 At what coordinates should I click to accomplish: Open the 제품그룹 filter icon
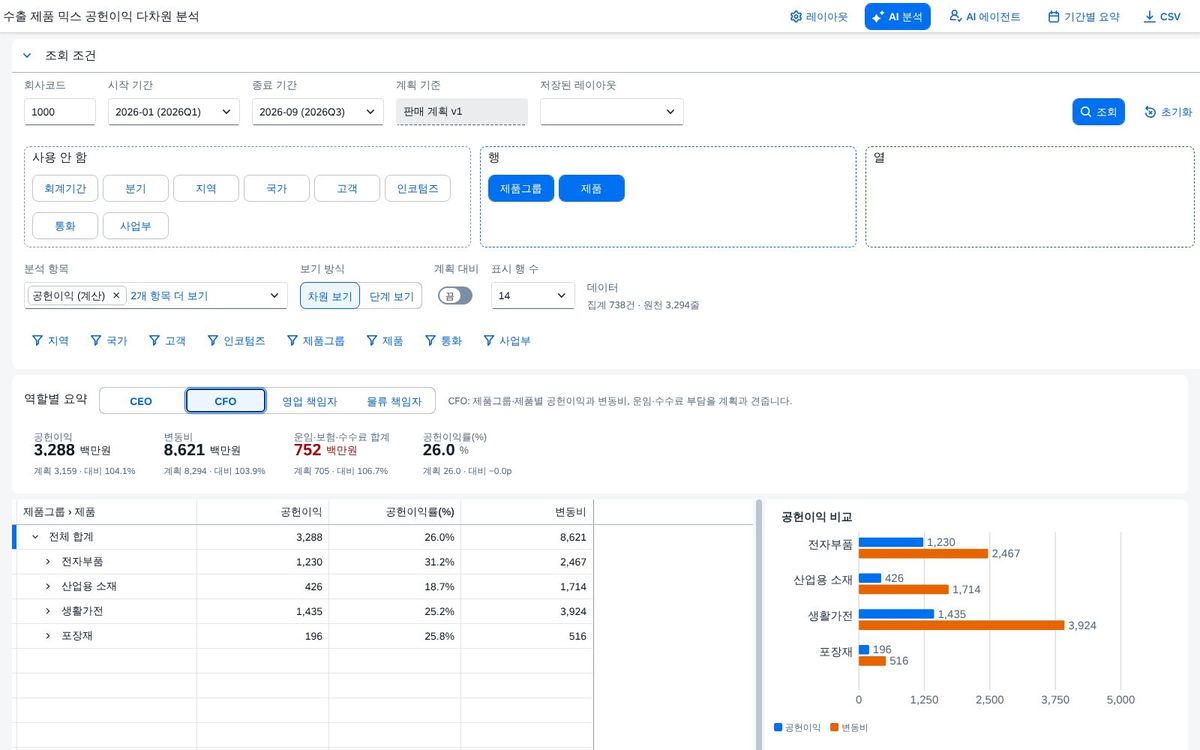click(x=315, y=341)
